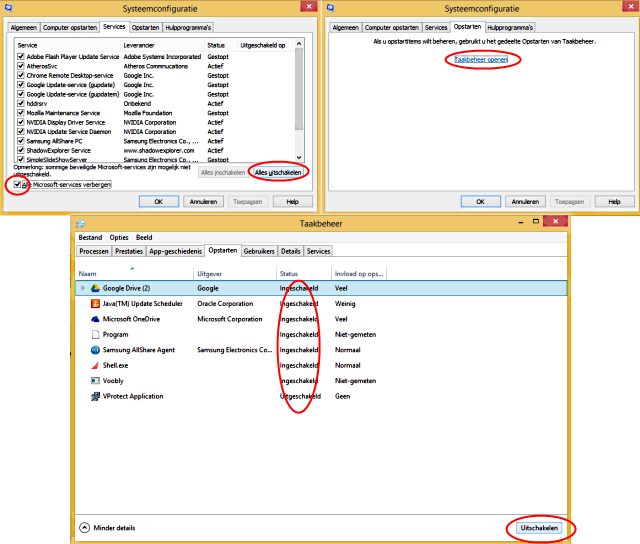The image size is (640, 544).
Task: Click the blank Program file icon
Action: point(95,335)
